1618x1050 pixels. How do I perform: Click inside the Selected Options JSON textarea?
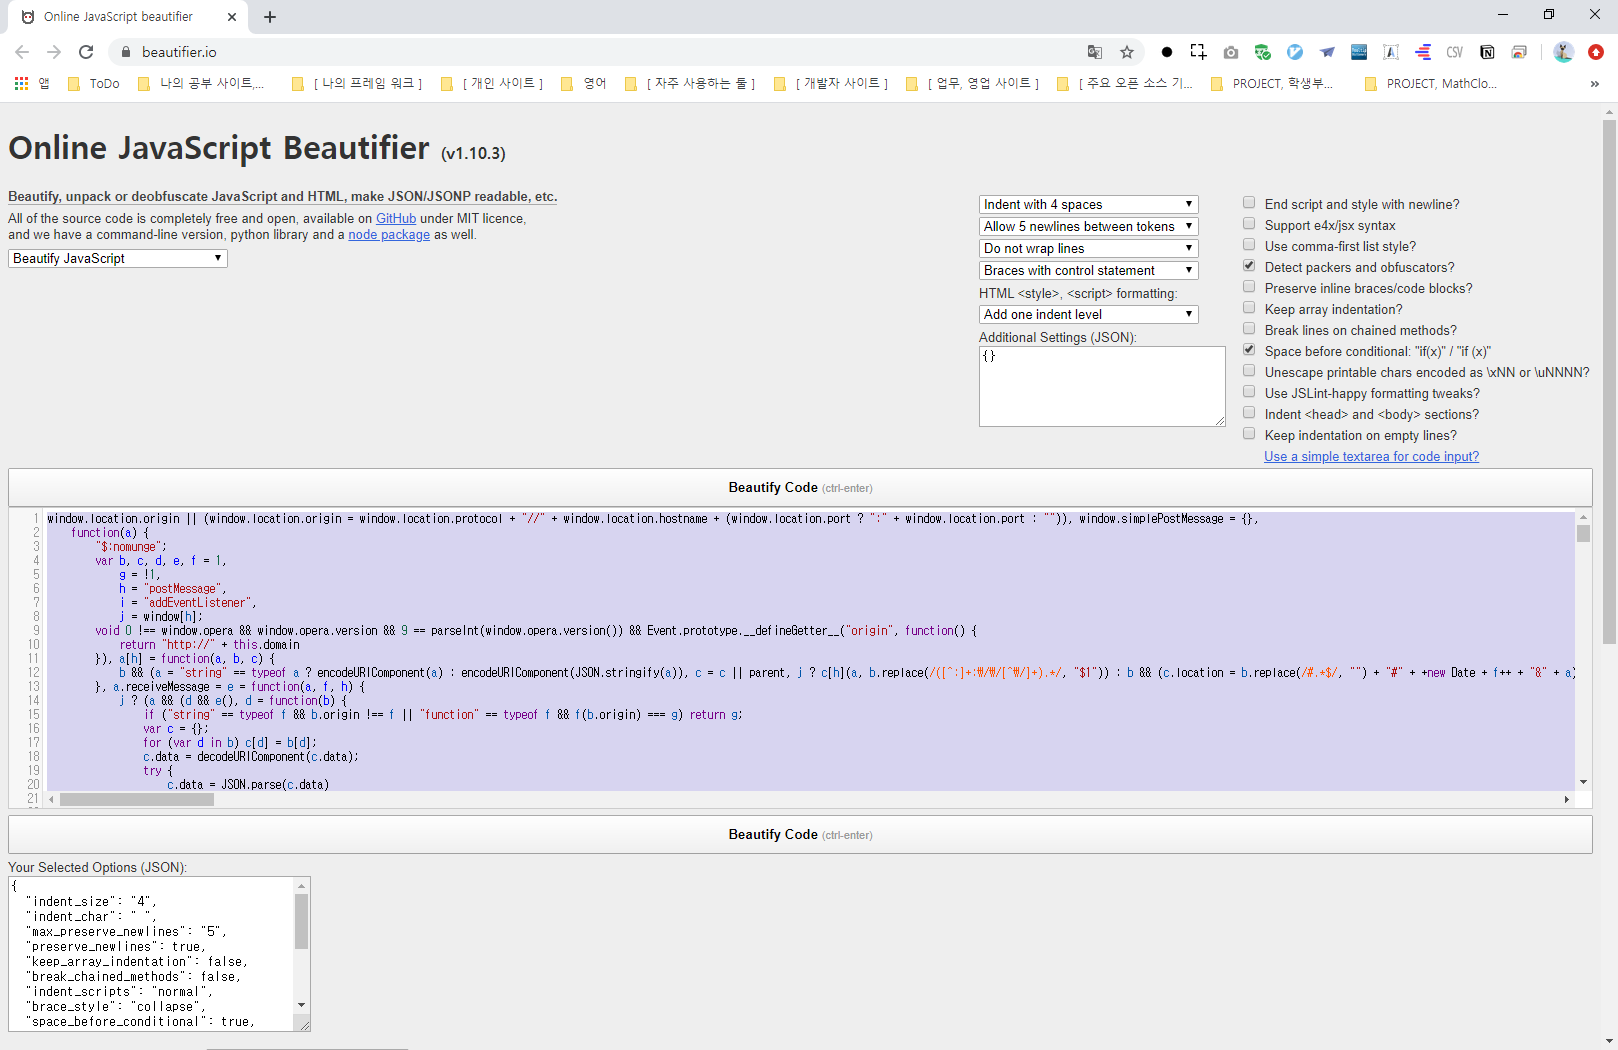click(x=152, y=954)
